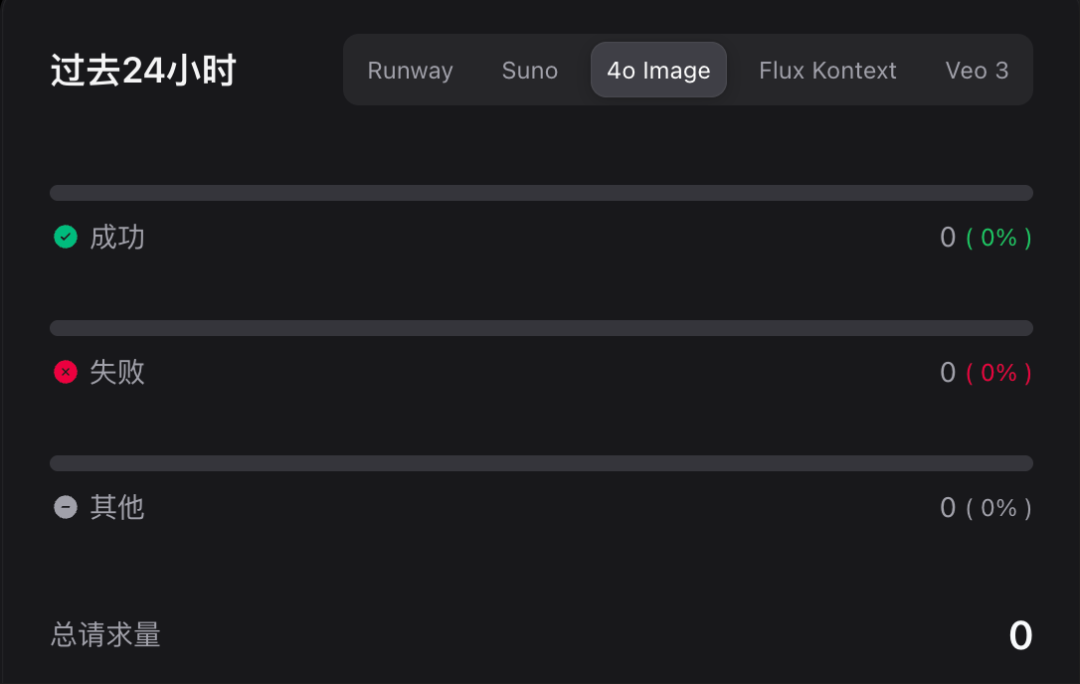Click the 其他 progress bar

point(541,463)
